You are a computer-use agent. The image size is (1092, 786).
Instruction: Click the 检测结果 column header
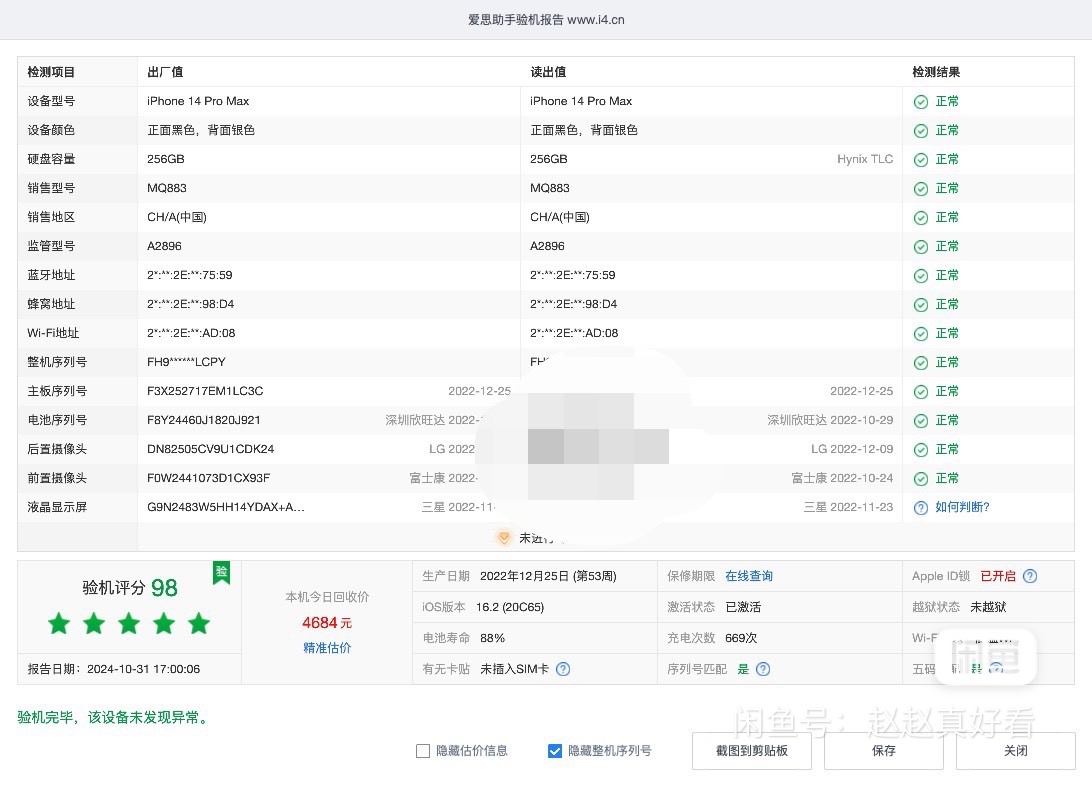[936, 72]
